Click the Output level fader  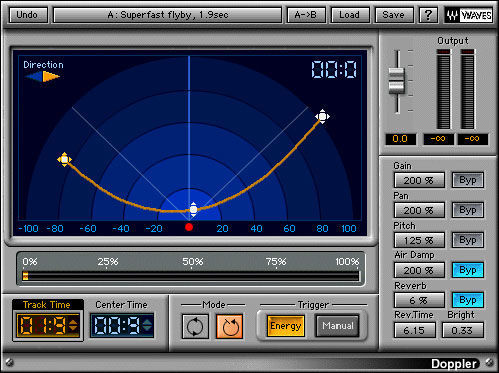[397, 80]
